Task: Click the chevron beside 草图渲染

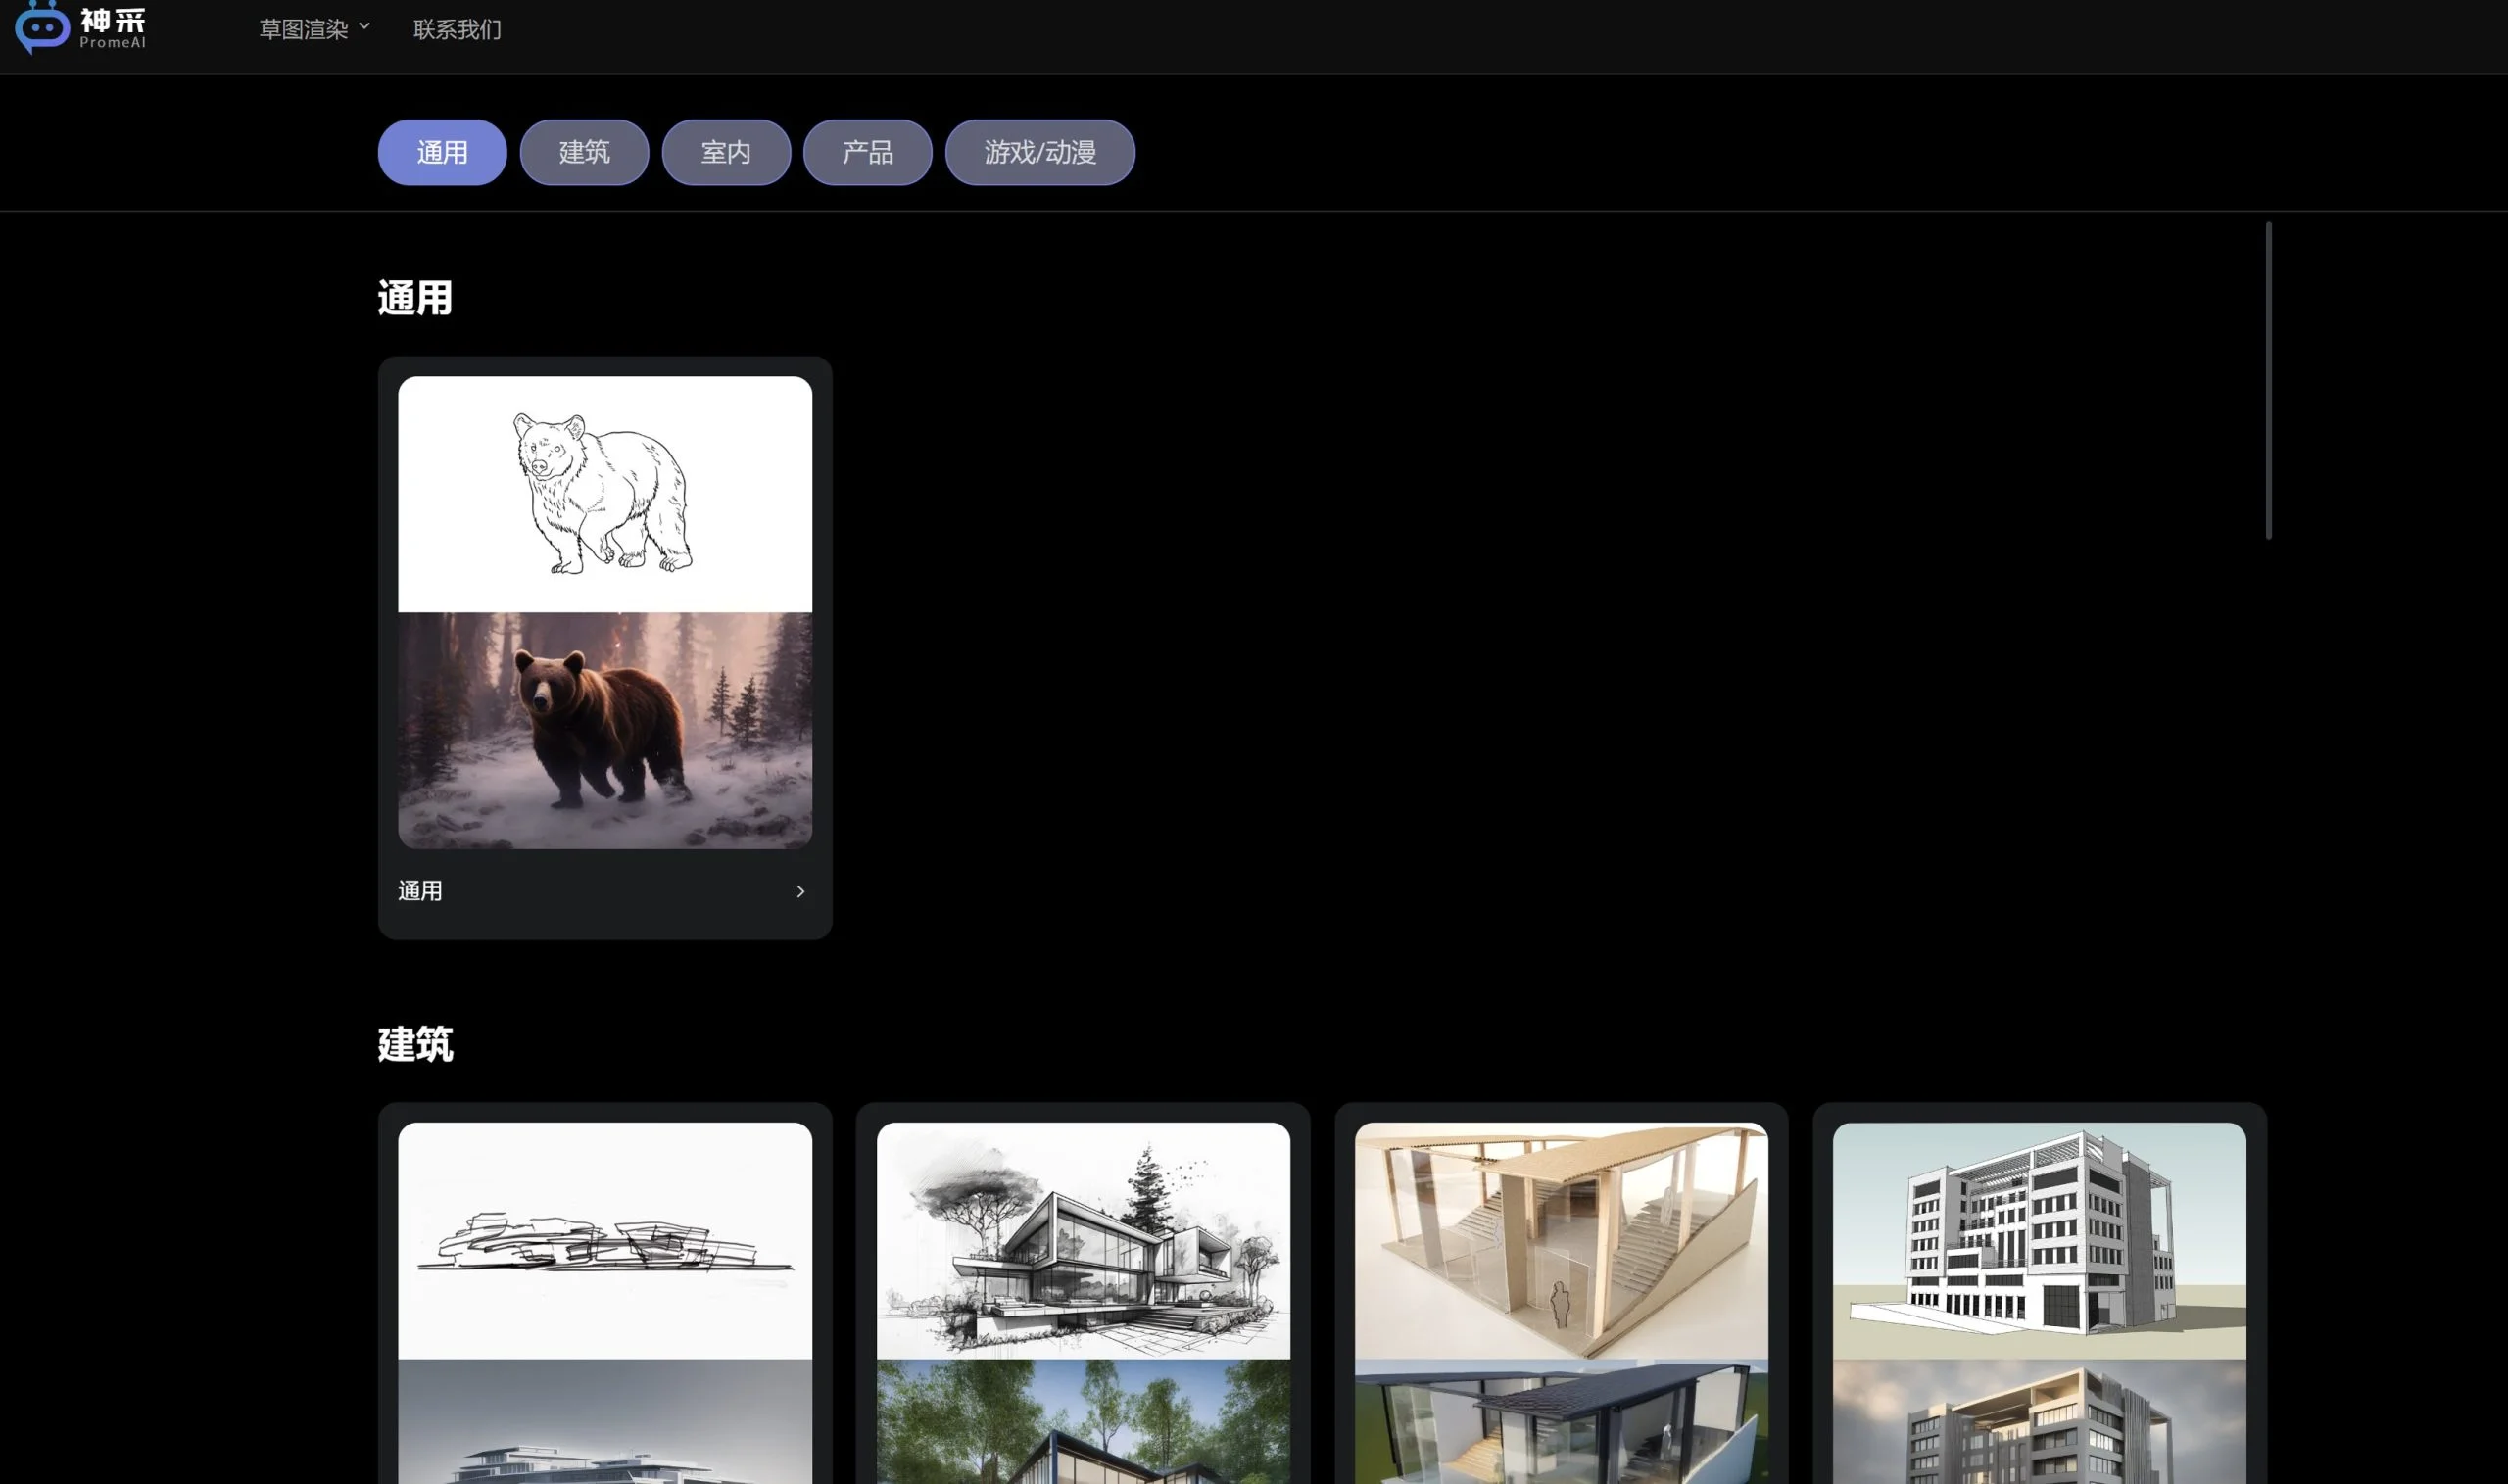Action: 364,27
